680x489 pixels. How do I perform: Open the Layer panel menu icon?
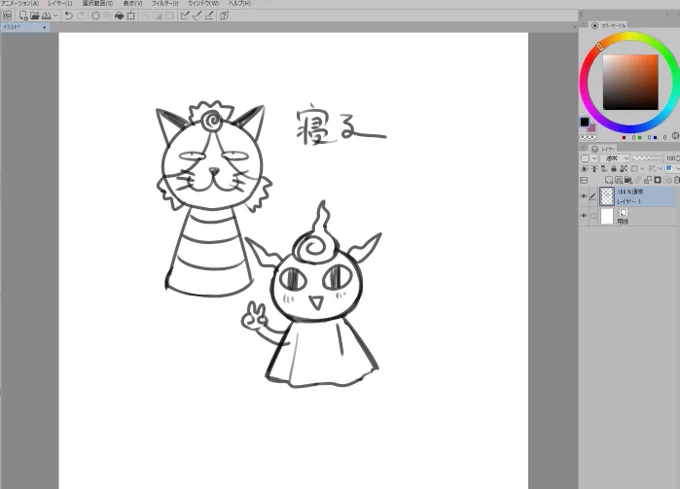tap(584, 148)
